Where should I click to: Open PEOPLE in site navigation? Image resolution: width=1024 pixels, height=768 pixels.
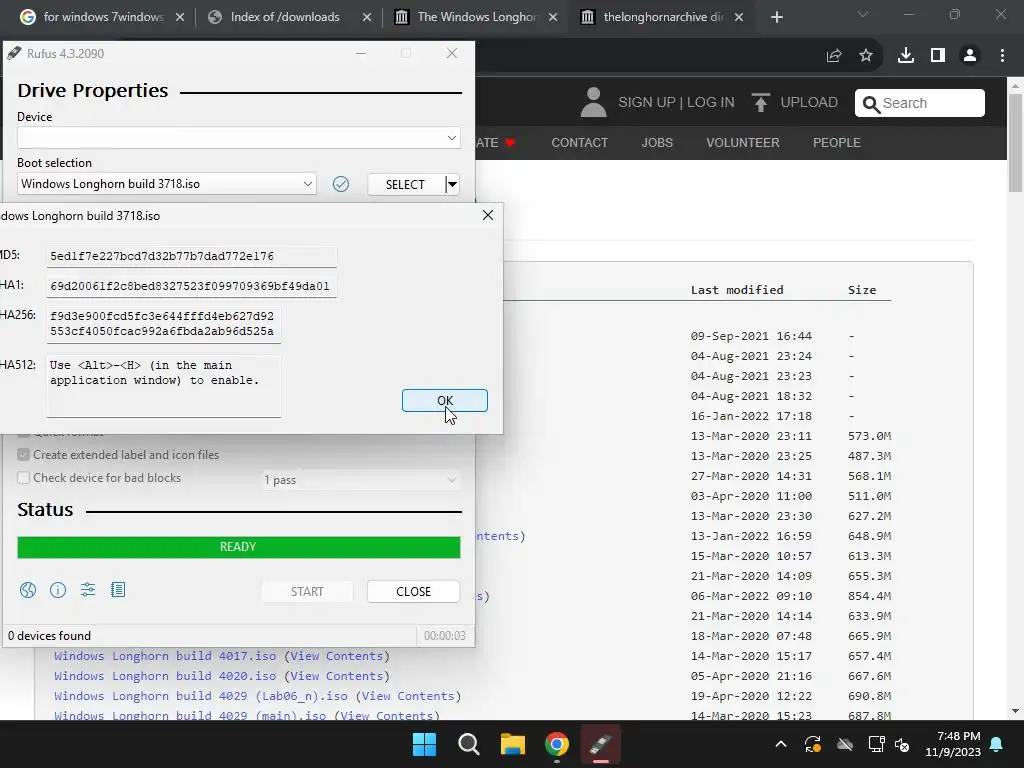coord(837,142)
